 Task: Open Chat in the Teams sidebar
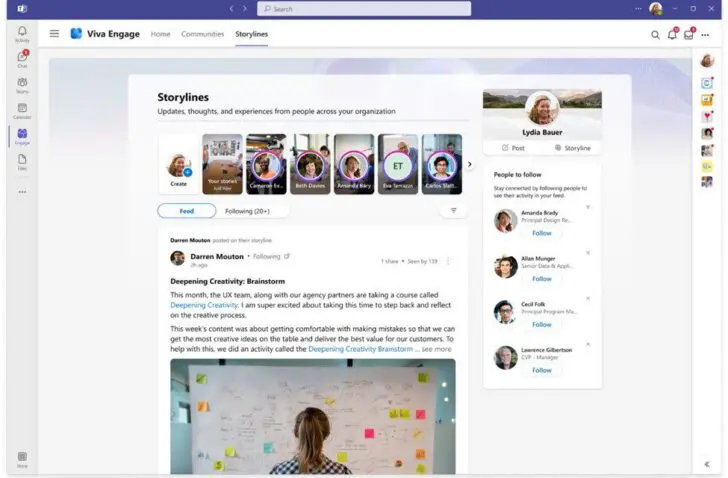22,59
